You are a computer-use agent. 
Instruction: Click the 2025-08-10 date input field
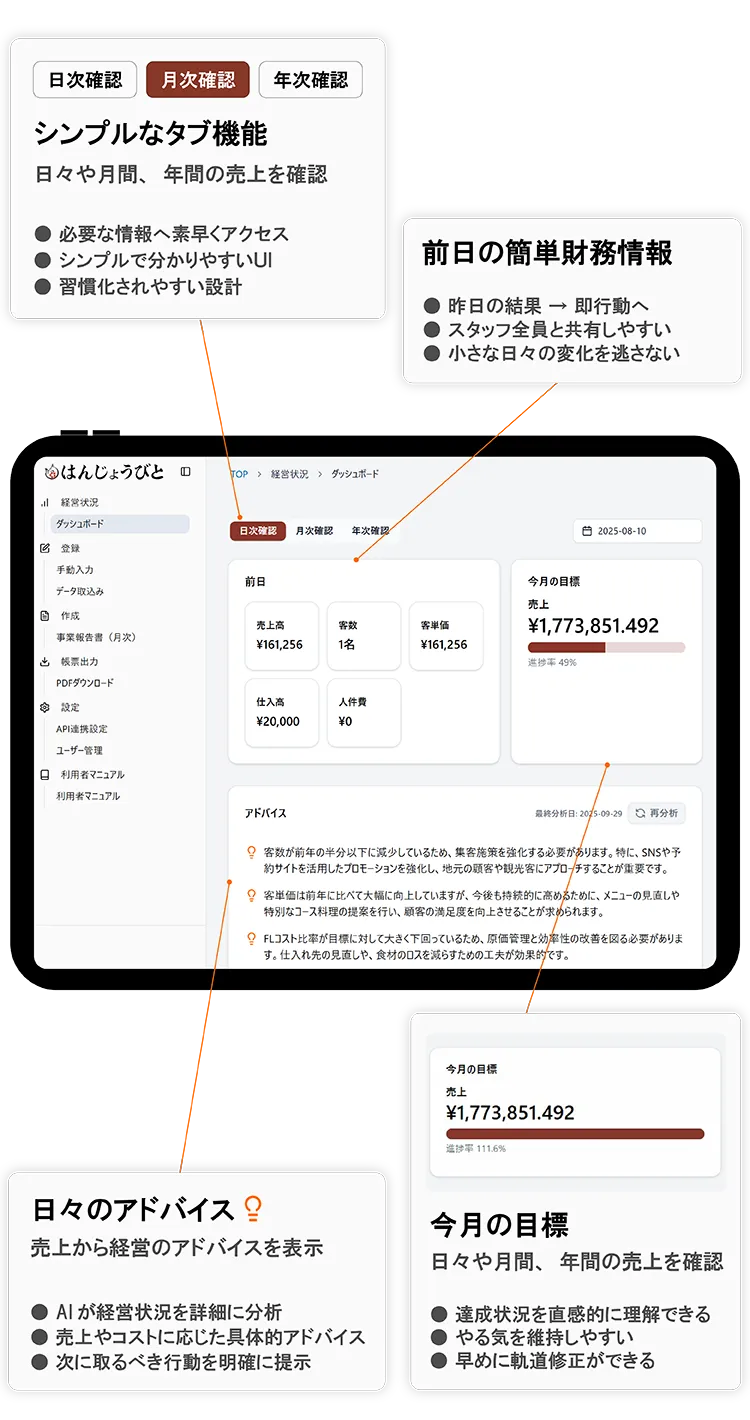(638, 531)
